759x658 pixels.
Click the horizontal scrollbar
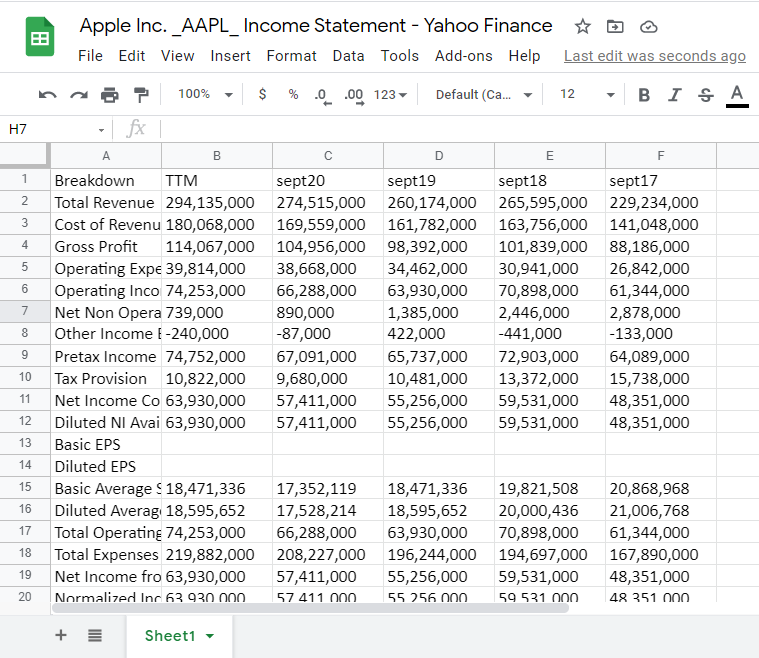(x=310, y=608)
